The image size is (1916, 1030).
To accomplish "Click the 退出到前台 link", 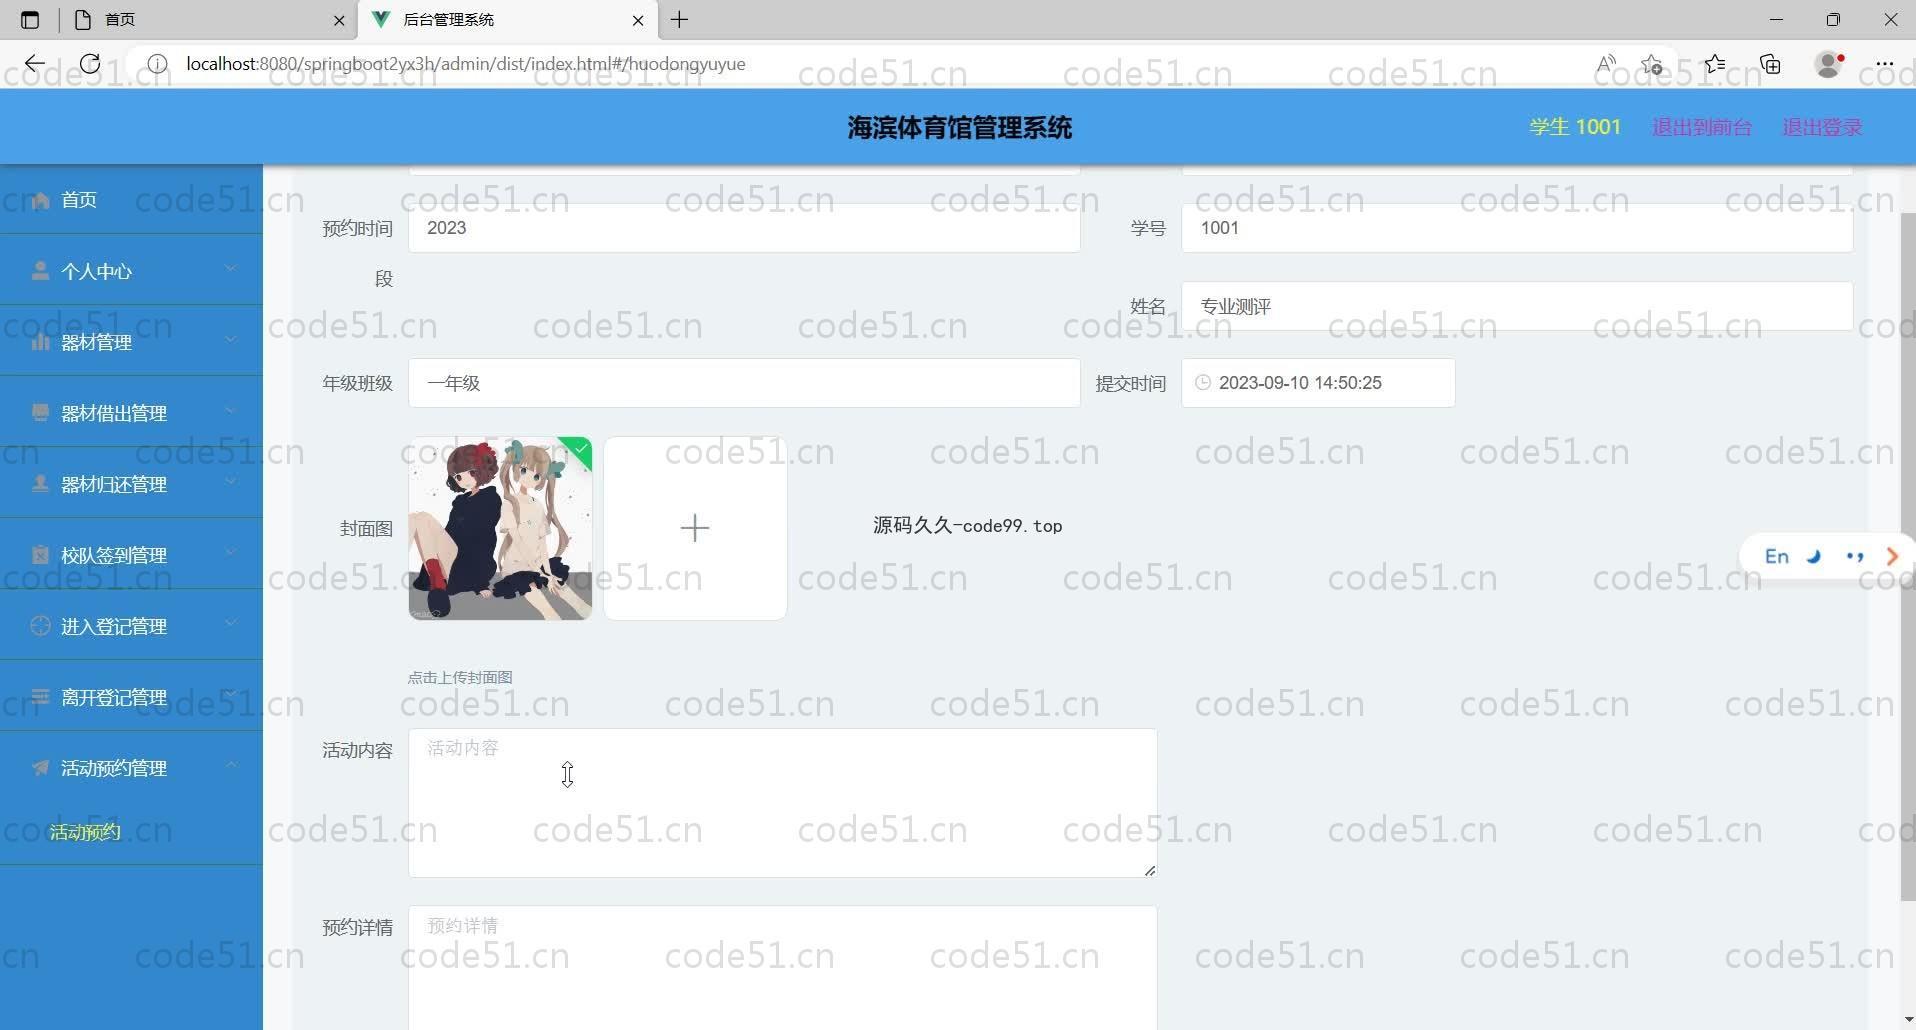I will pyautogui.click(x=1701, y=127).
